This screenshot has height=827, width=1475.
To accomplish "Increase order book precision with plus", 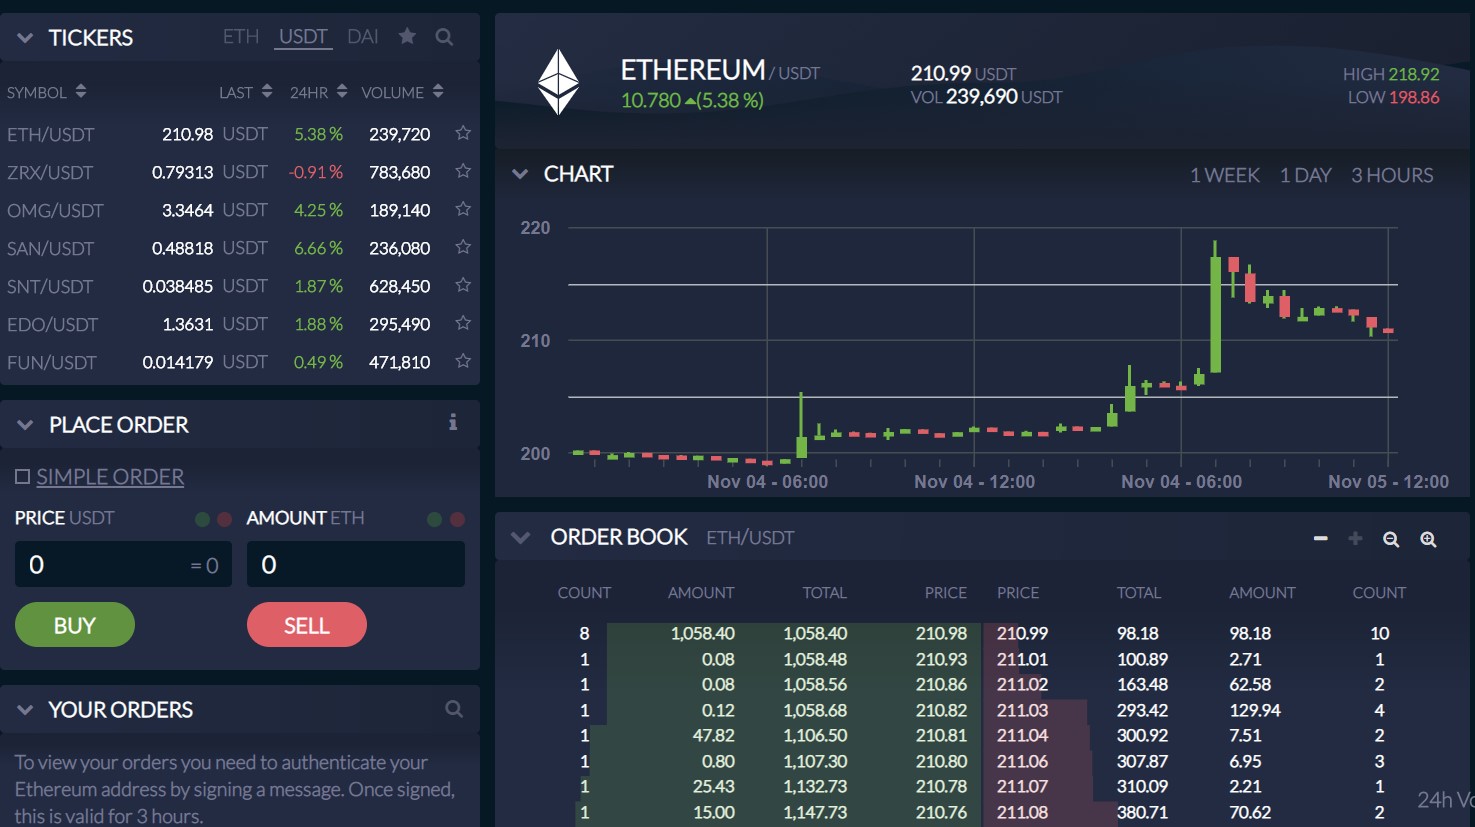I will pyautogui.click(x=1356, y=538).
